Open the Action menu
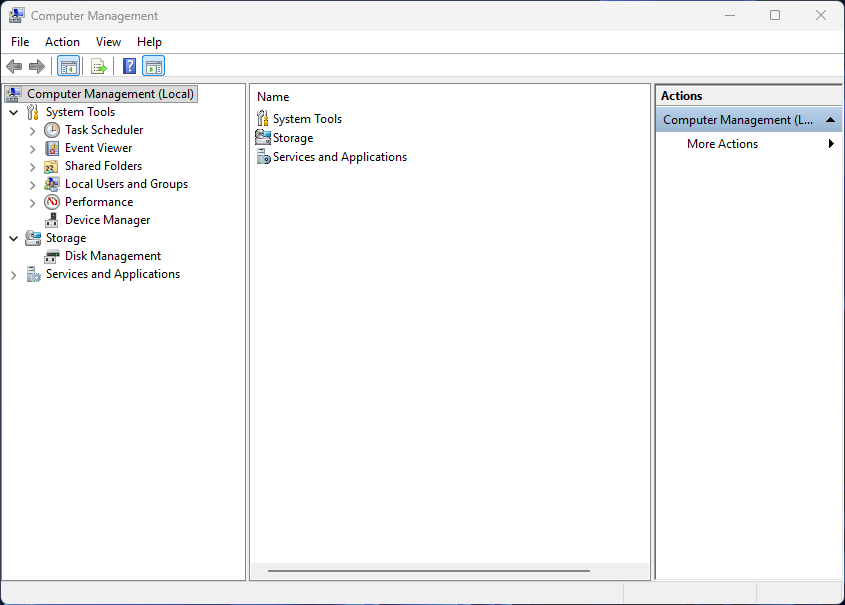This screenshot has width=845, height=605. 62,41
